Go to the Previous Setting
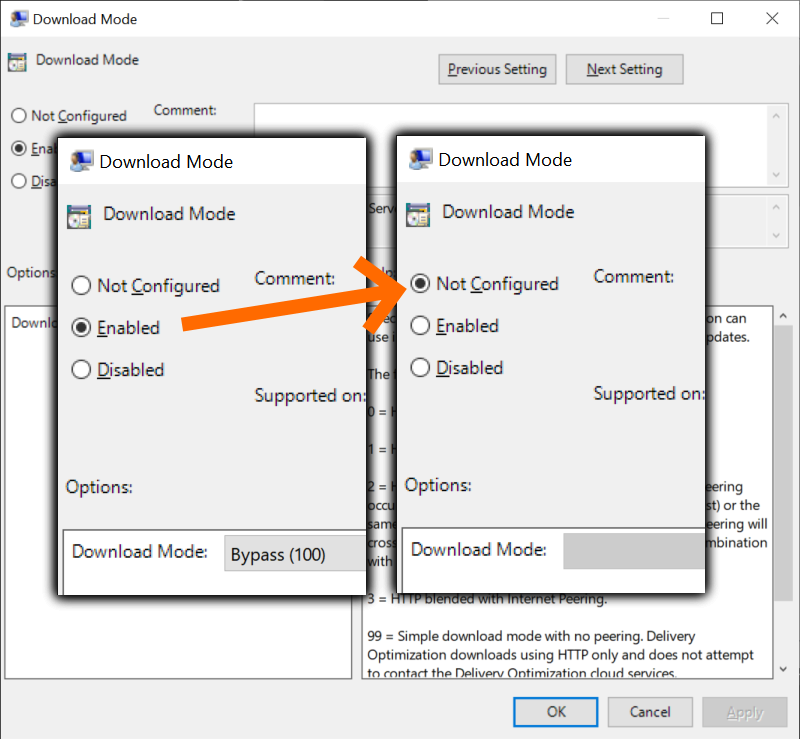The image size is (800, 739). [x=497, y=69]
